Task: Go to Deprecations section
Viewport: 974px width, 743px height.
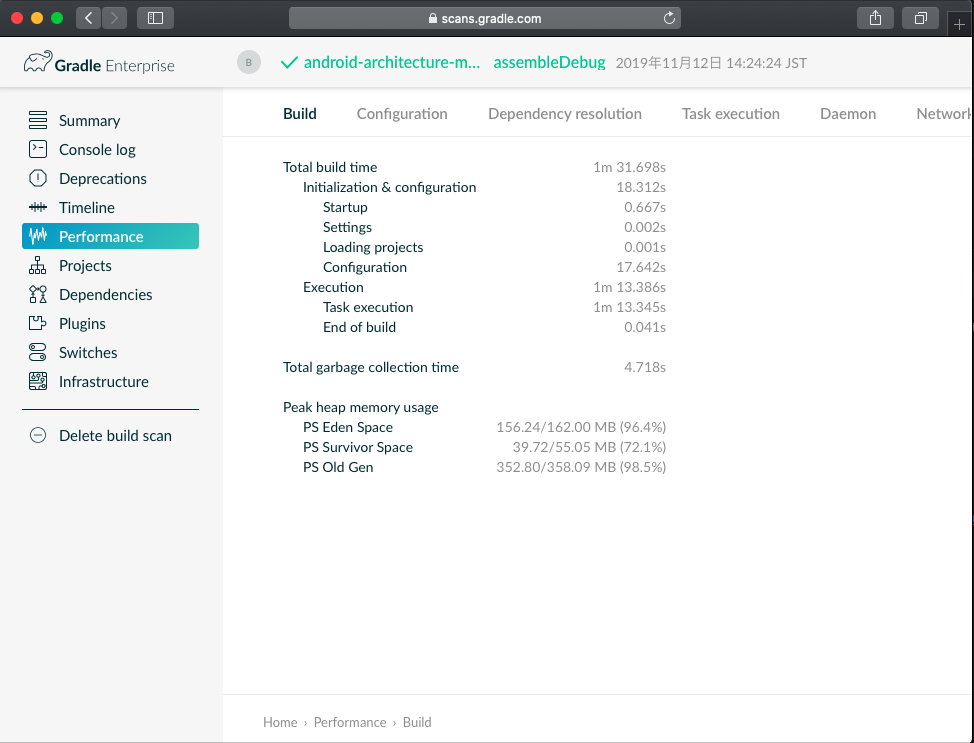Action: (102, 179)
